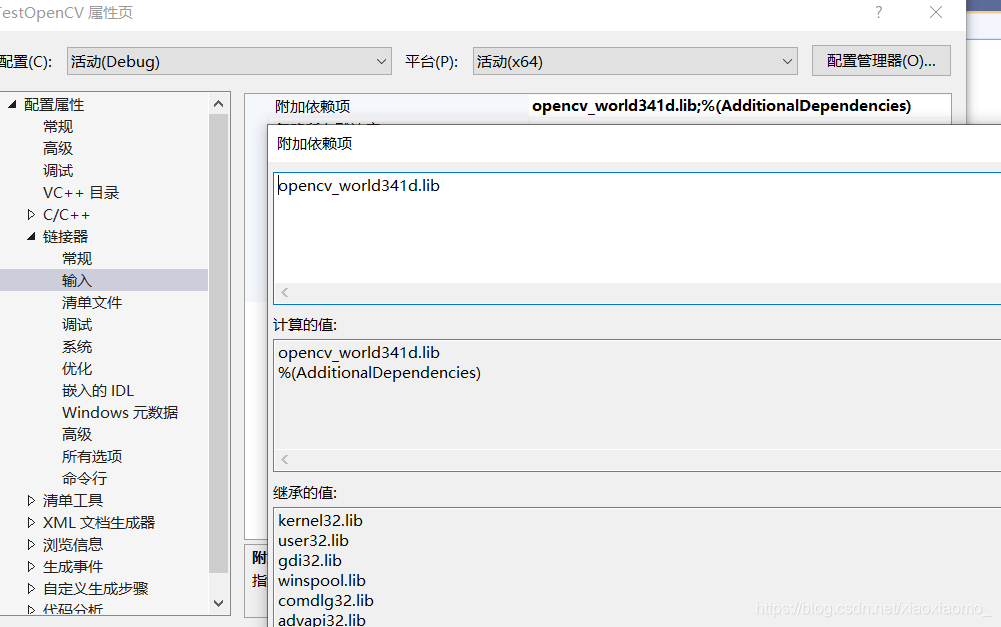The width and height of the screenshot is (1001, 627).
Task: Click winspool.lib in inherited values
Action: point(322,580)
